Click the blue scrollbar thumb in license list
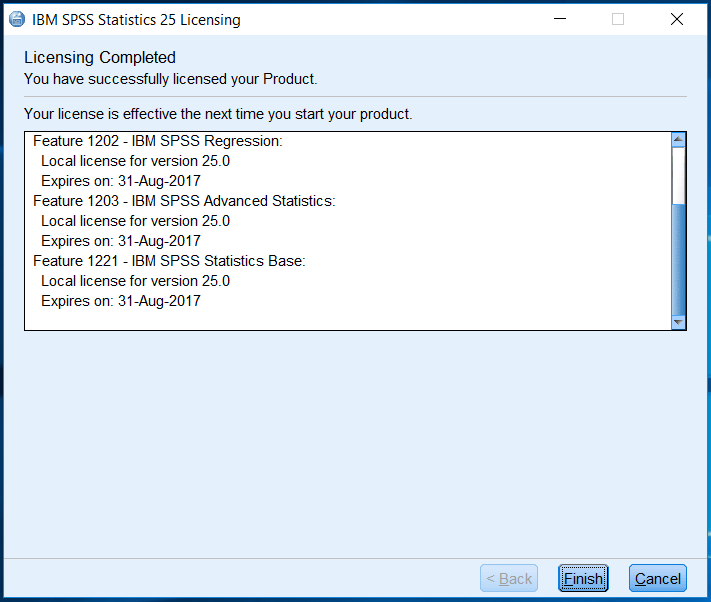 pos(678,260)
